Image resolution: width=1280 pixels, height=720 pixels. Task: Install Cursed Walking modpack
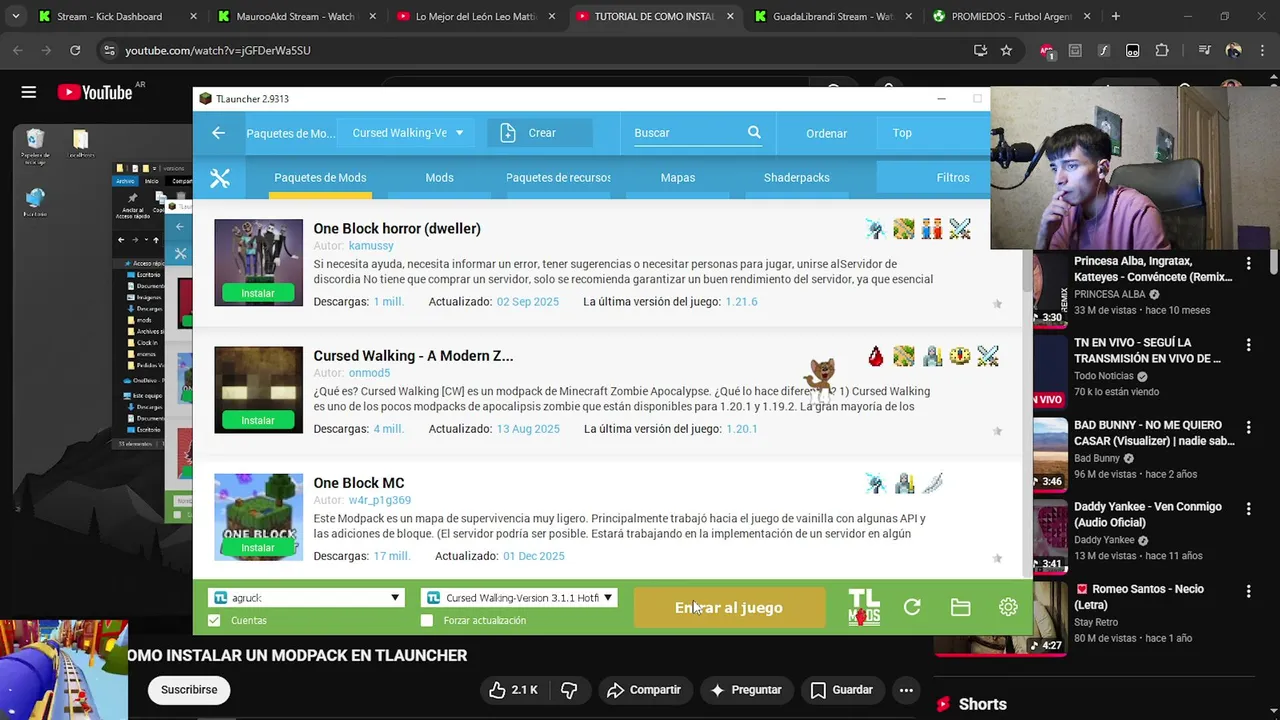pyautogui.click(x=258, y=420)
